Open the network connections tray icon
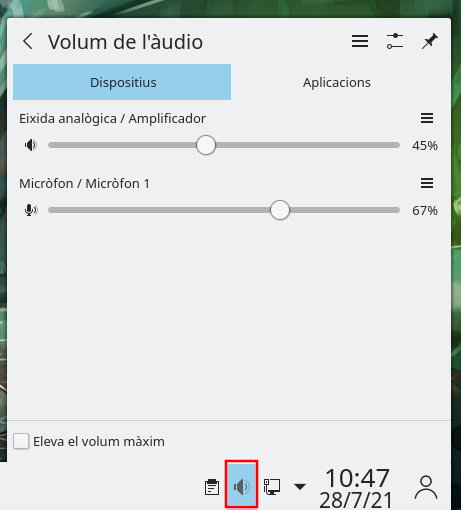 click(272, 487)
